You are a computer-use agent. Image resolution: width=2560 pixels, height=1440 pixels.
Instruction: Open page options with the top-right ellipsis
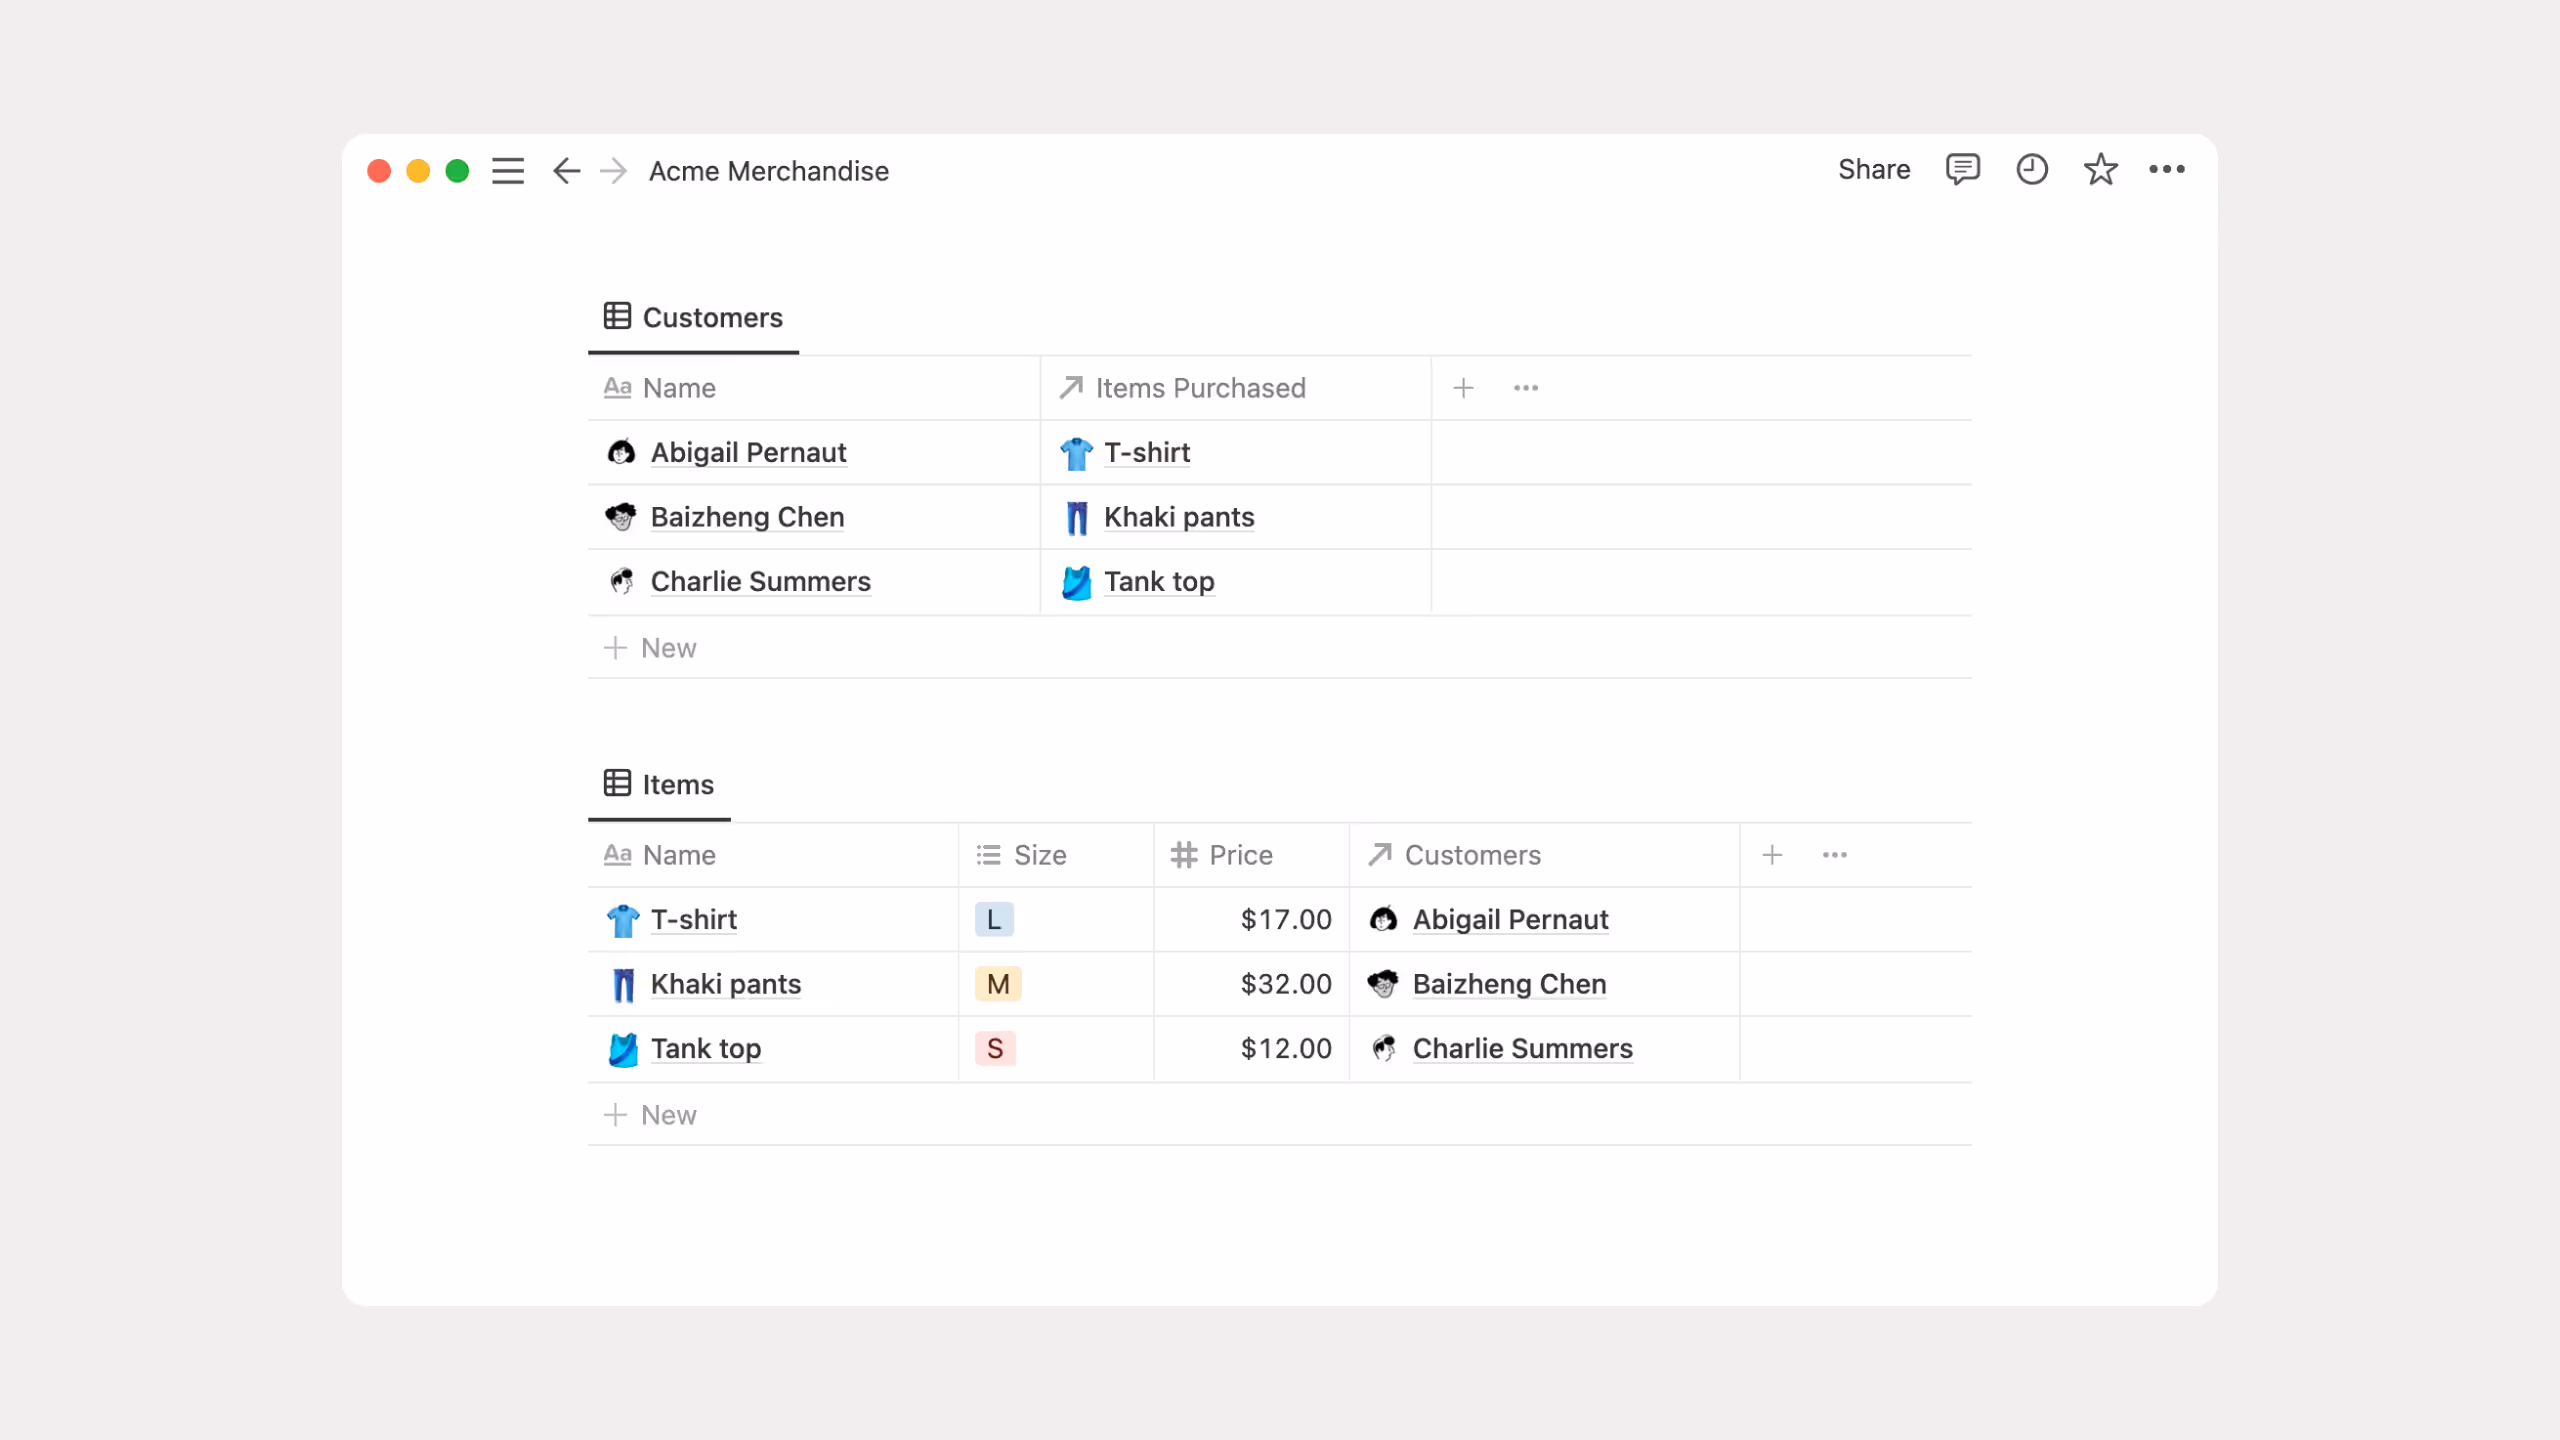click(2167, 170)
